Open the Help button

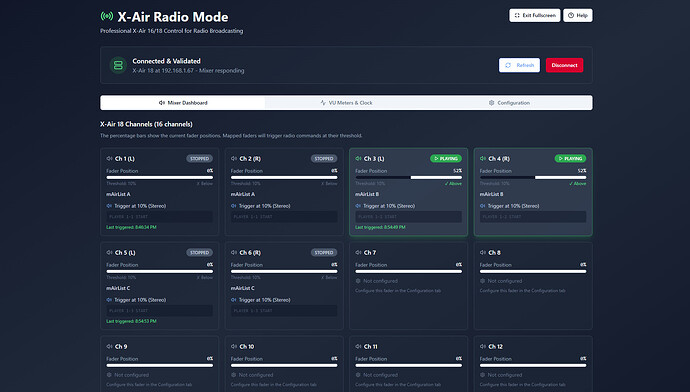coord(578,15)
